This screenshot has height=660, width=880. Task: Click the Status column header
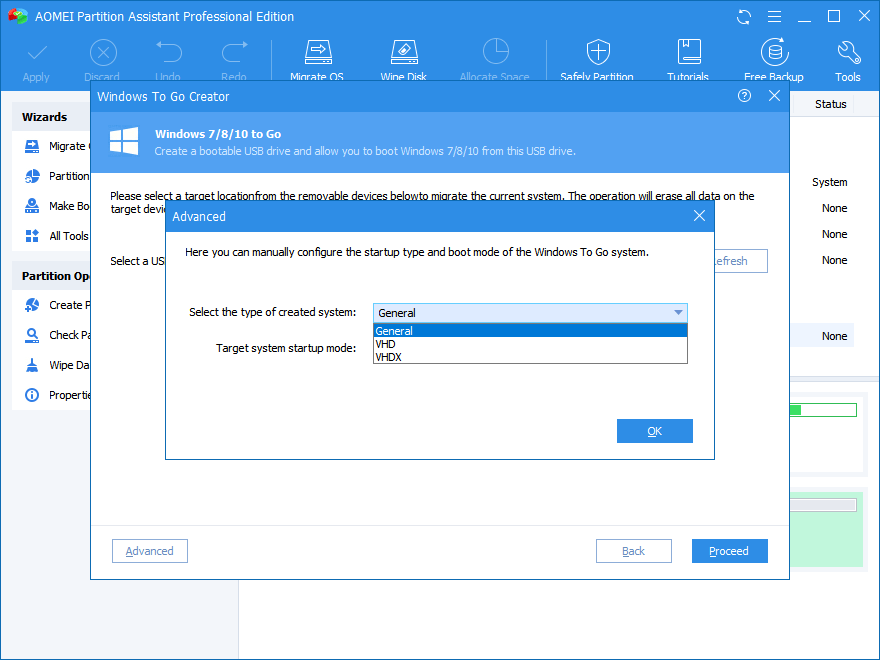pos(831,104)
